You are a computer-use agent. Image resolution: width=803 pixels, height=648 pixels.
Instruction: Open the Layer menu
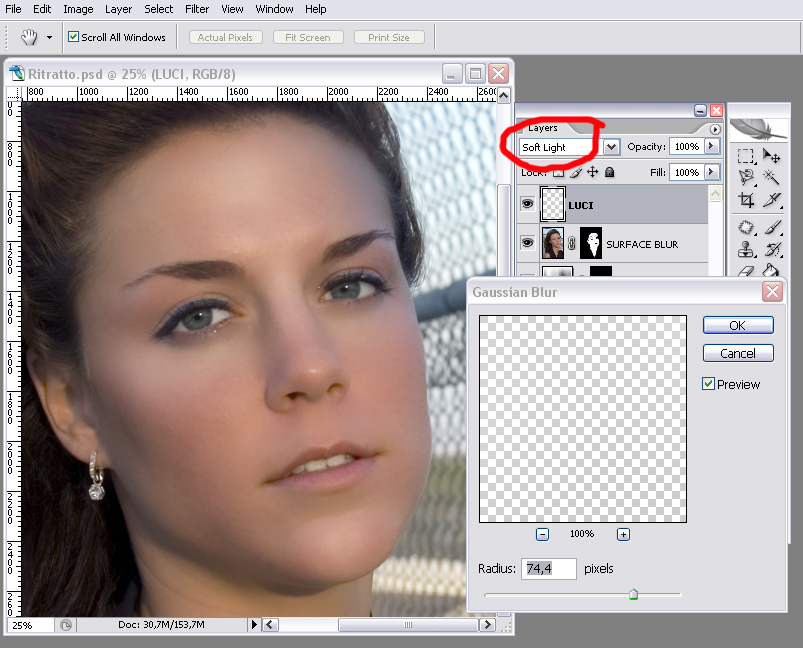click(118, 9)
